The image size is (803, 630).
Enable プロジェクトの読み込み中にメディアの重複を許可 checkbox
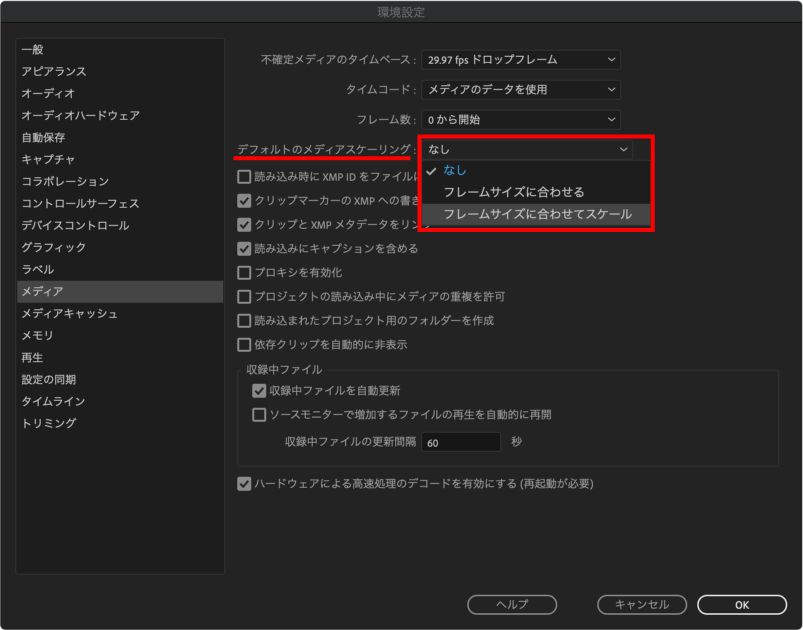pyautogui.click(x=244, y=297)
